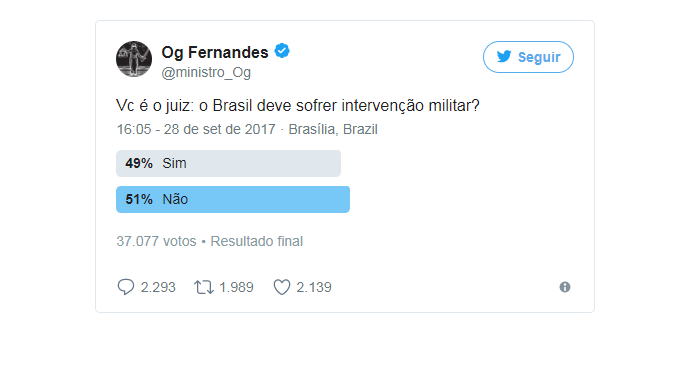The image size is (696, 380).
Task: Click the Resultado final label
Action: [x=257, y=241]
